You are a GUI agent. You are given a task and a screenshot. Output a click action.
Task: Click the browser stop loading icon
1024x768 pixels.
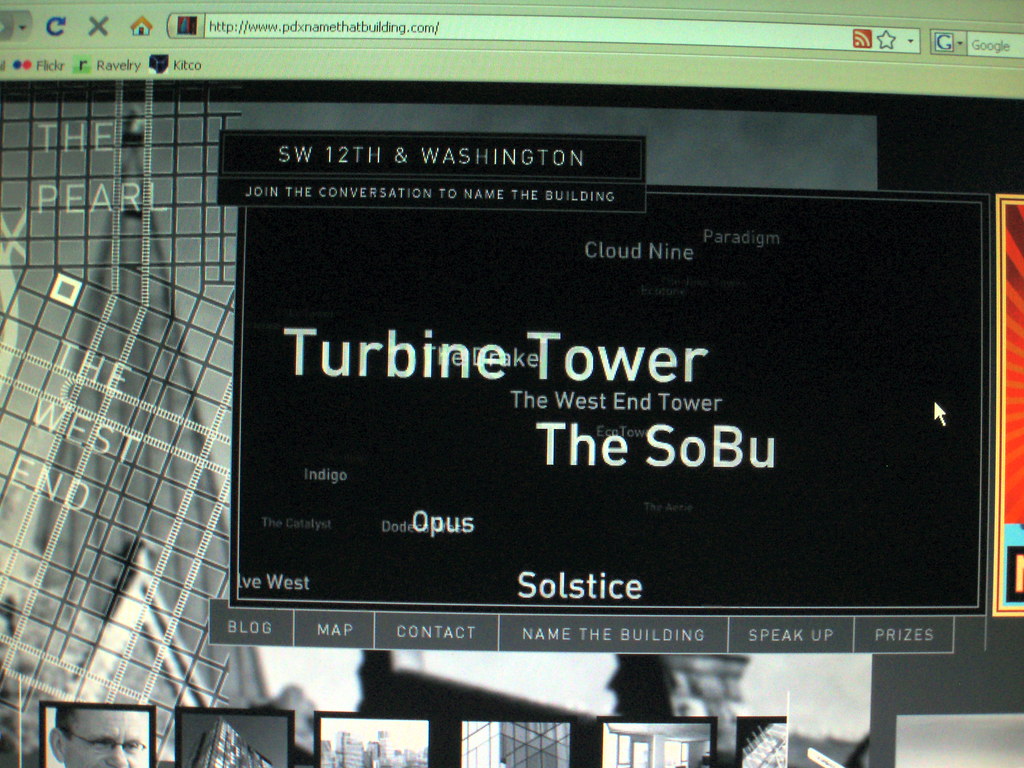point(98,26)
